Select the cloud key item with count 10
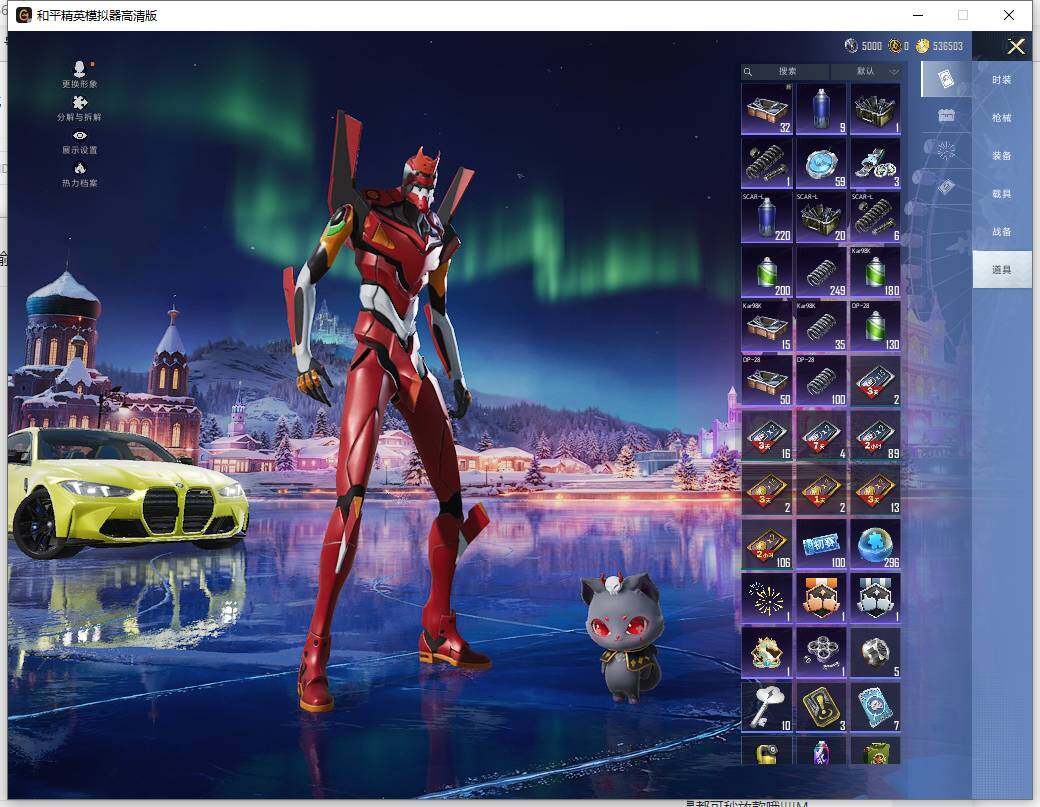This screenshot has height=807, width=1040. pos(767,707)
